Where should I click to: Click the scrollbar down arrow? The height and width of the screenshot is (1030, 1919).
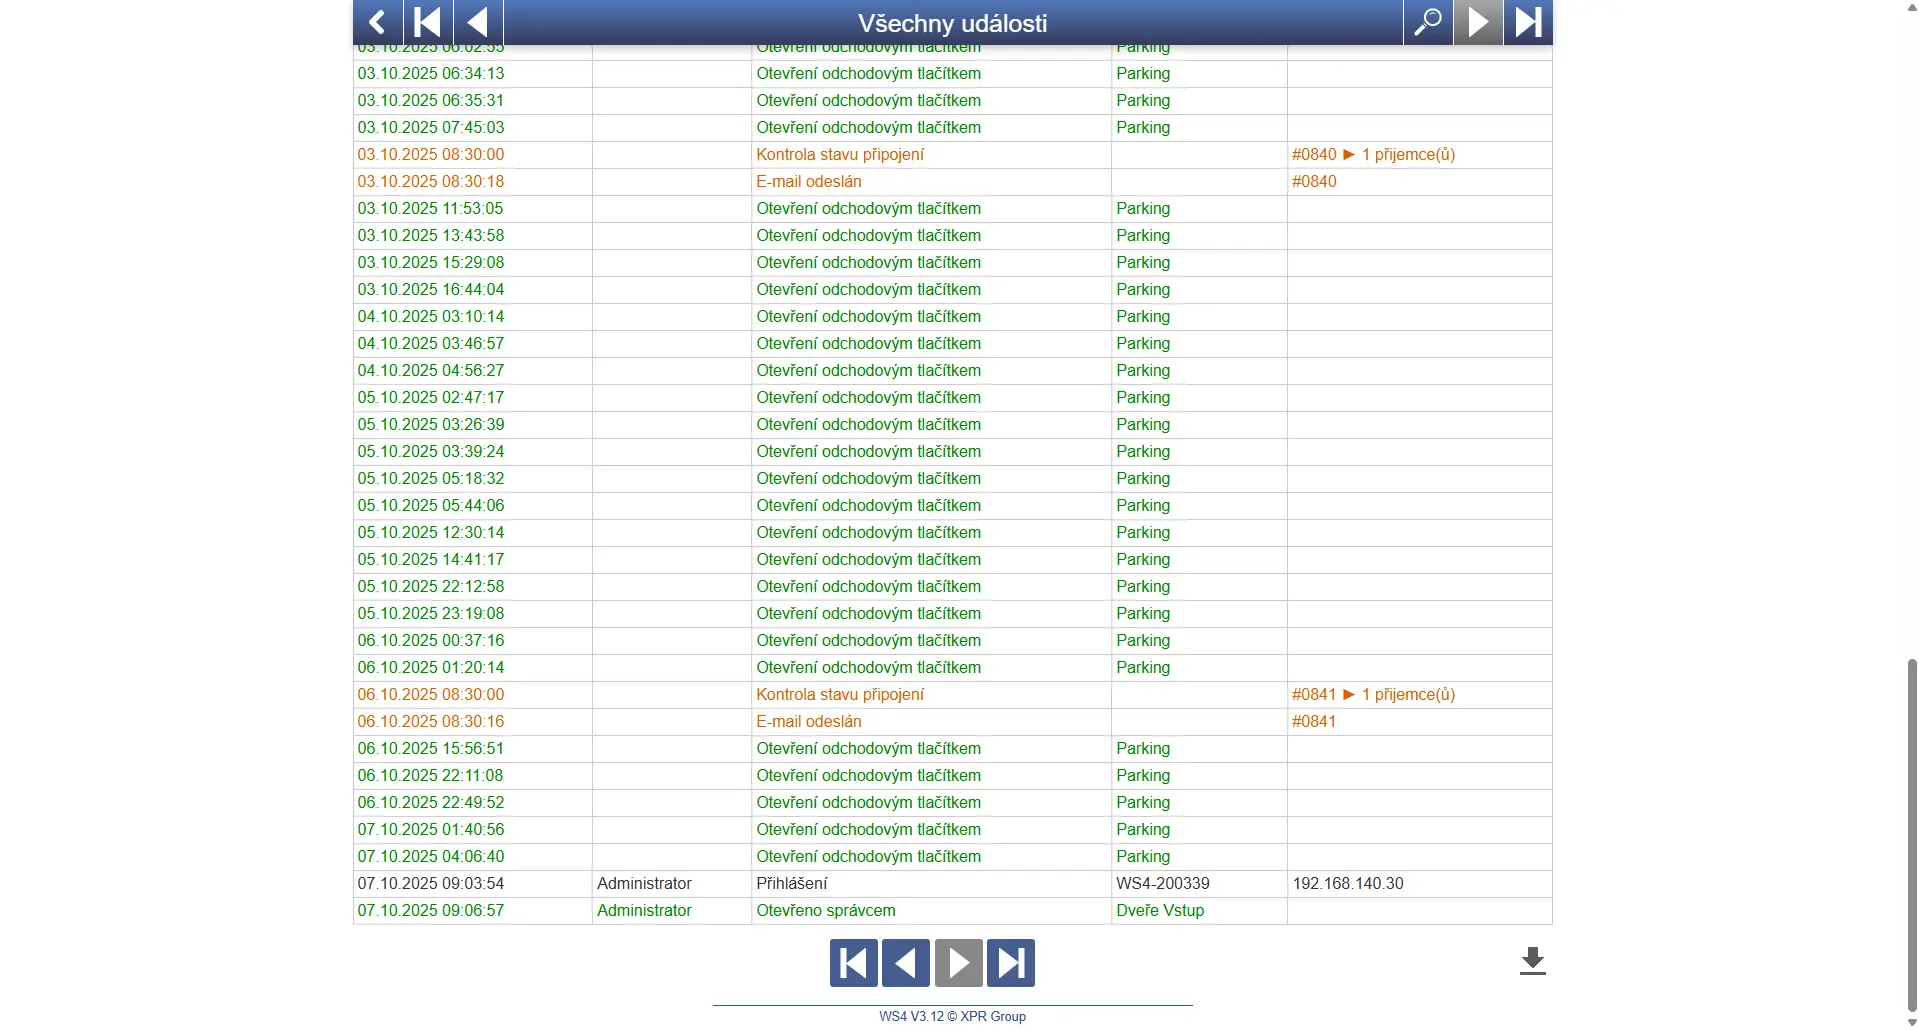pos(1912,1022)
